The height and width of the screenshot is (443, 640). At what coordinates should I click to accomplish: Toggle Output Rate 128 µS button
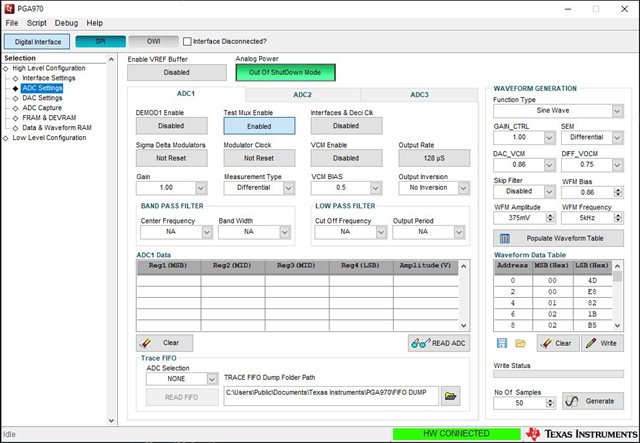point(434,158)
